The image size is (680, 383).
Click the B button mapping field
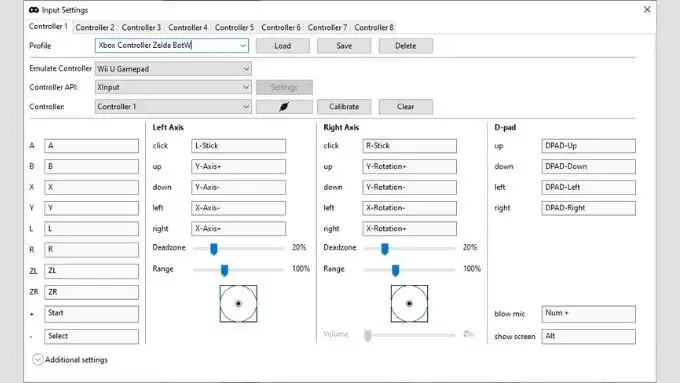tap(92, 167)
